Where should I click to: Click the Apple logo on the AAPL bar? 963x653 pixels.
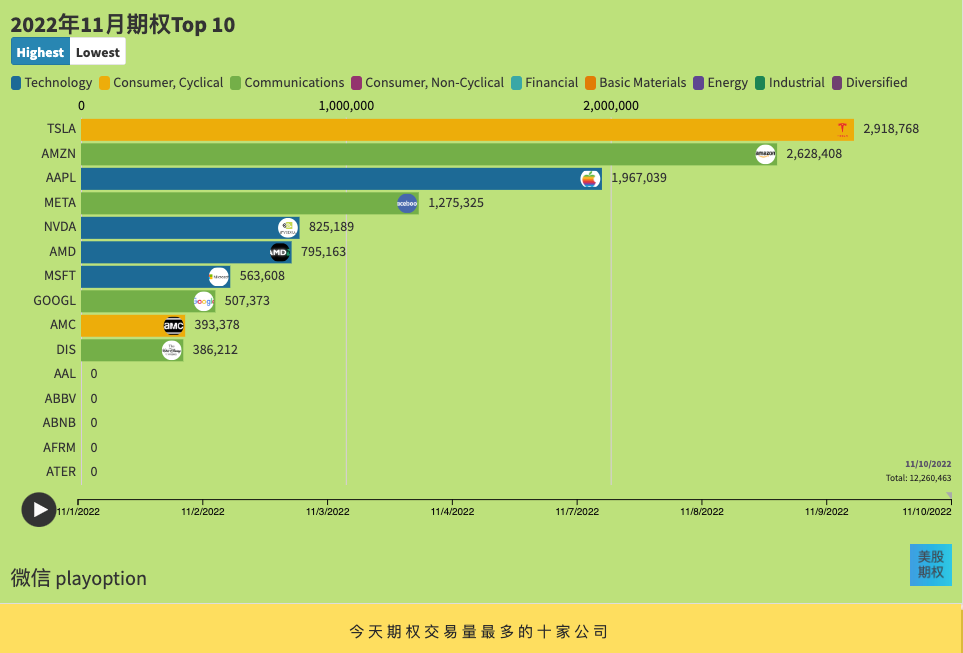pos(590,179)
